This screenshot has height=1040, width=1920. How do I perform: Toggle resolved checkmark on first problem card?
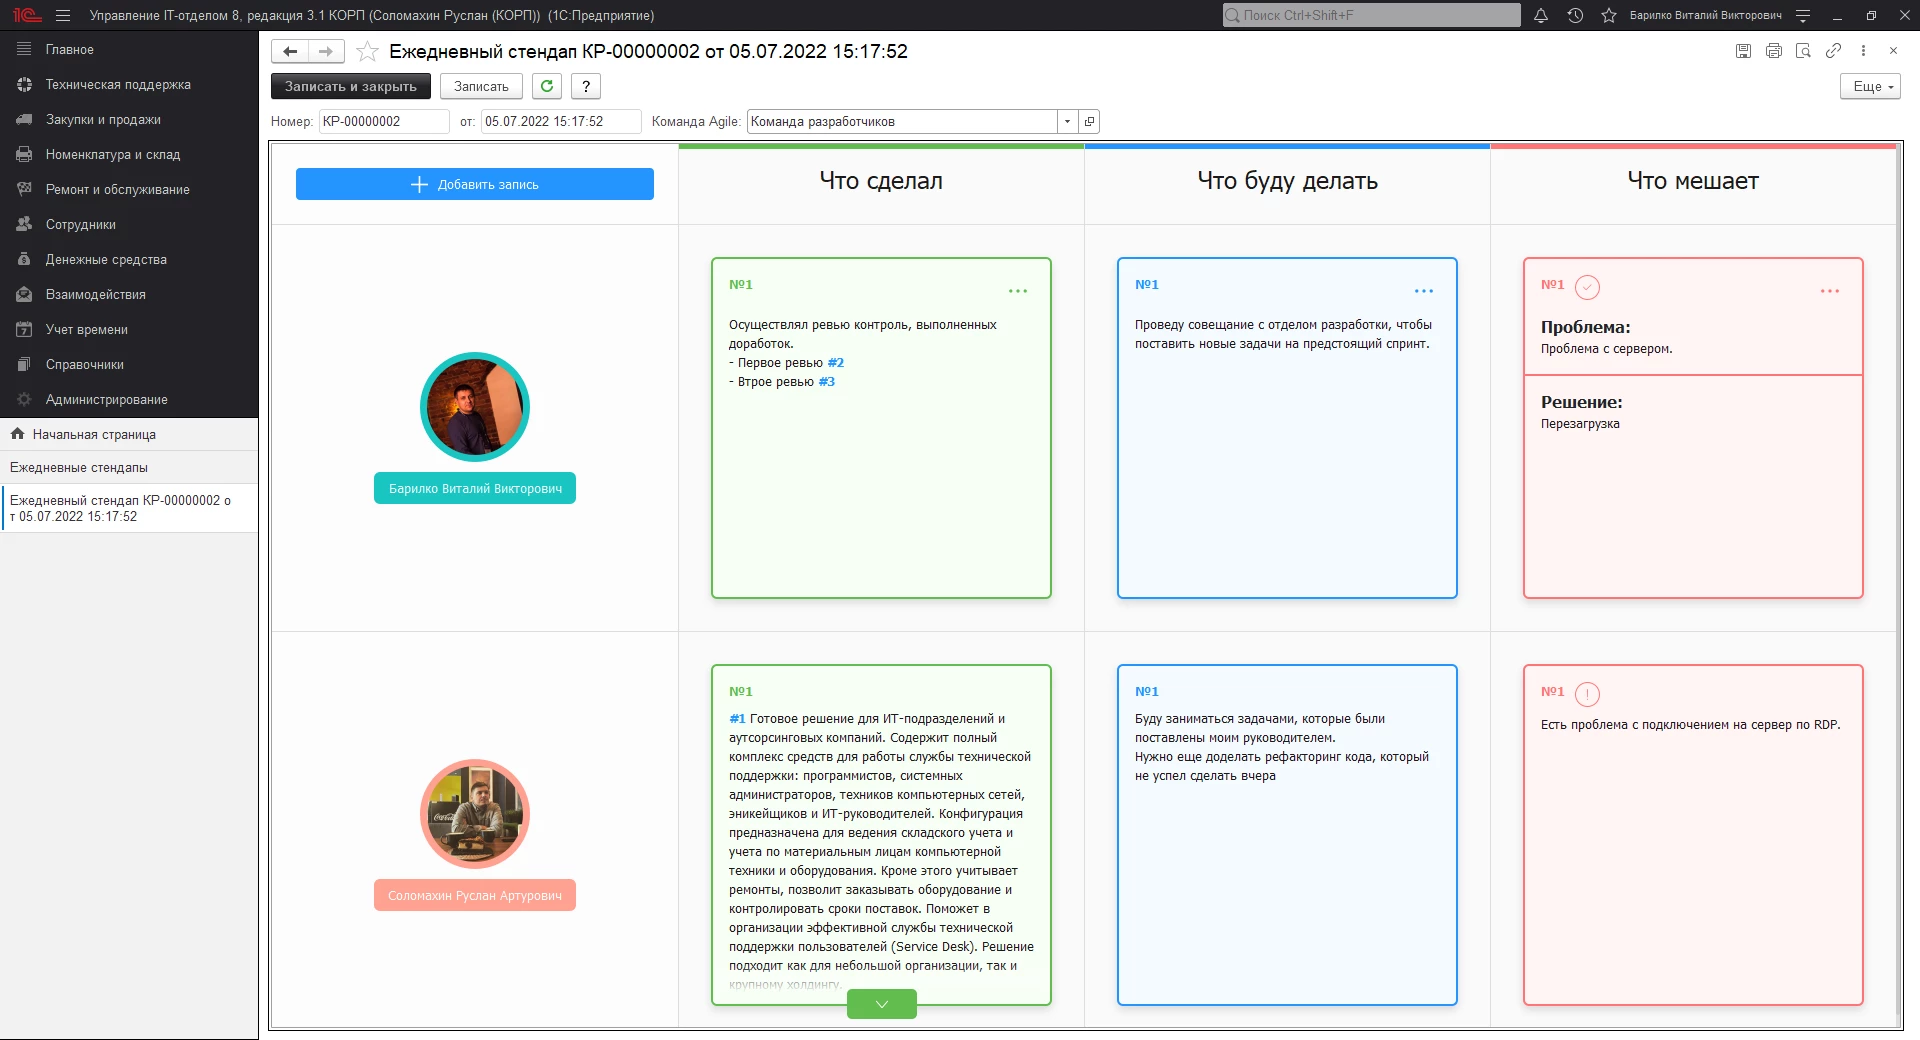[1587, 287]
